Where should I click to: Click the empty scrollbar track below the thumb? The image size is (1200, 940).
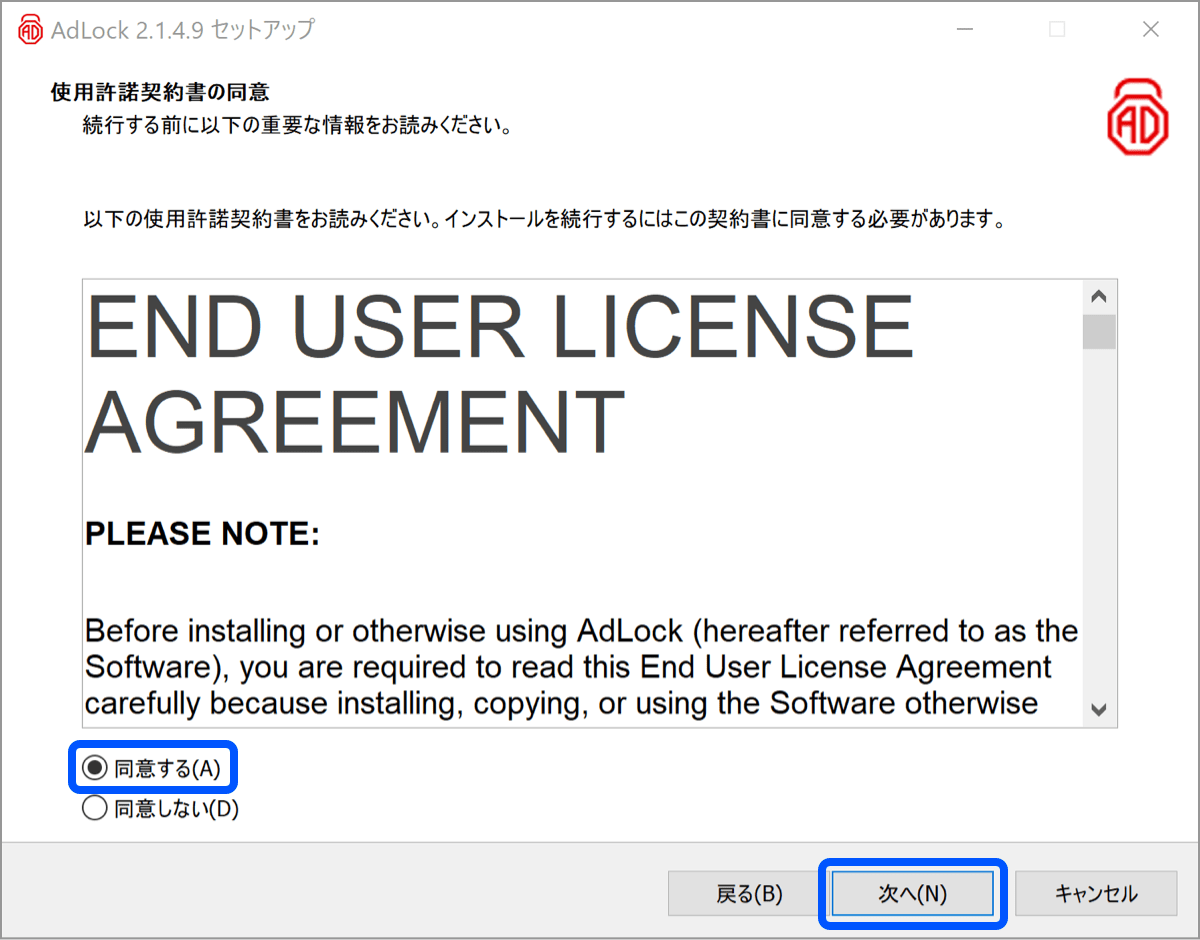tap(1099, 520)
